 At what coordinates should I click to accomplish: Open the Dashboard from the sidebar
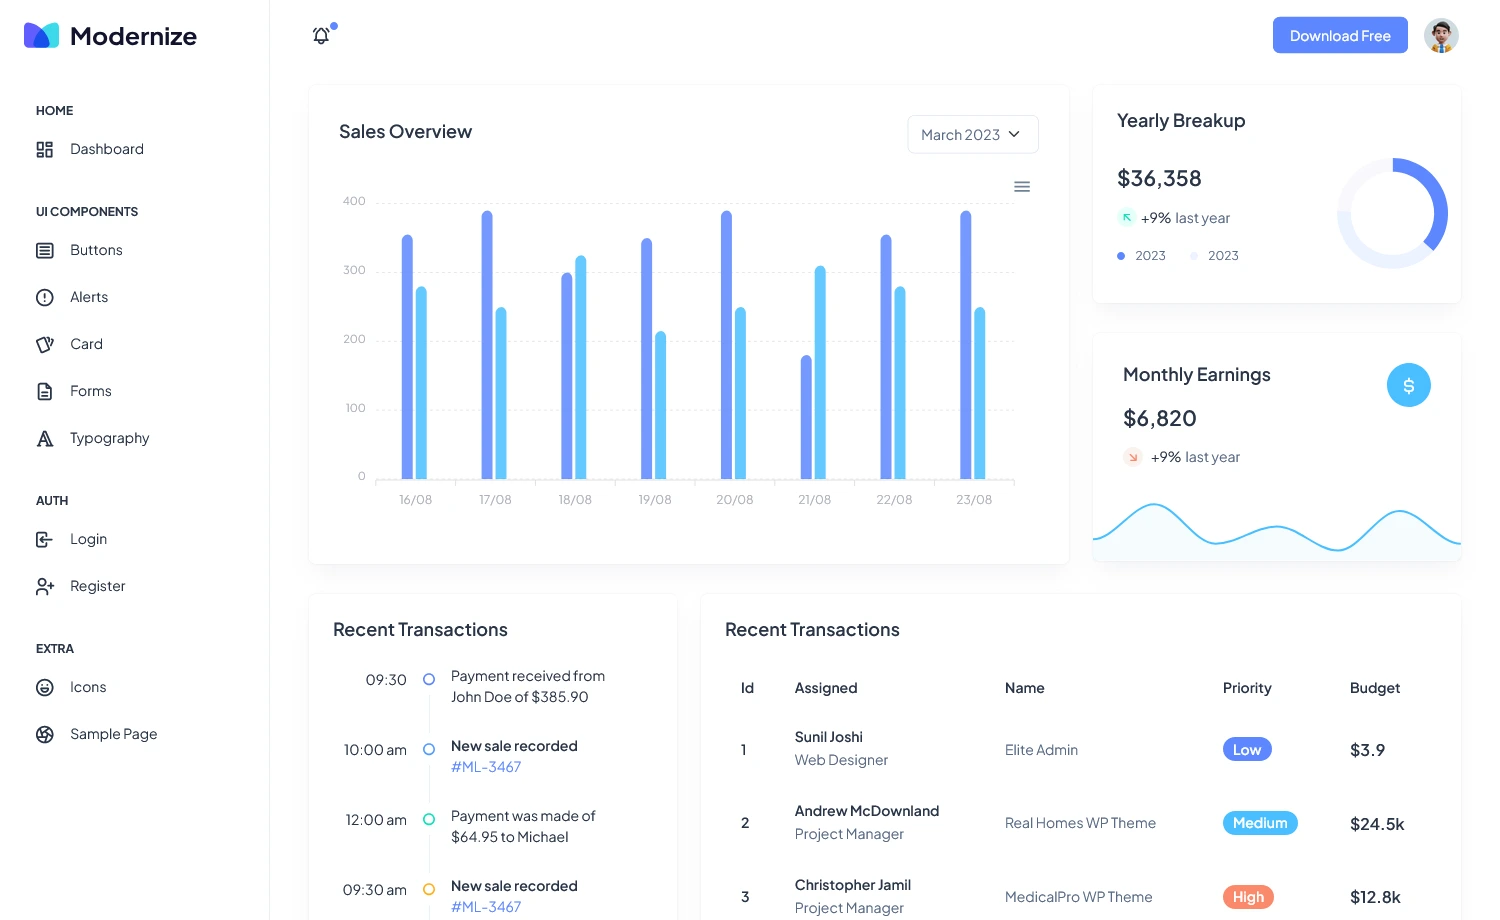(x=106, y=149)
